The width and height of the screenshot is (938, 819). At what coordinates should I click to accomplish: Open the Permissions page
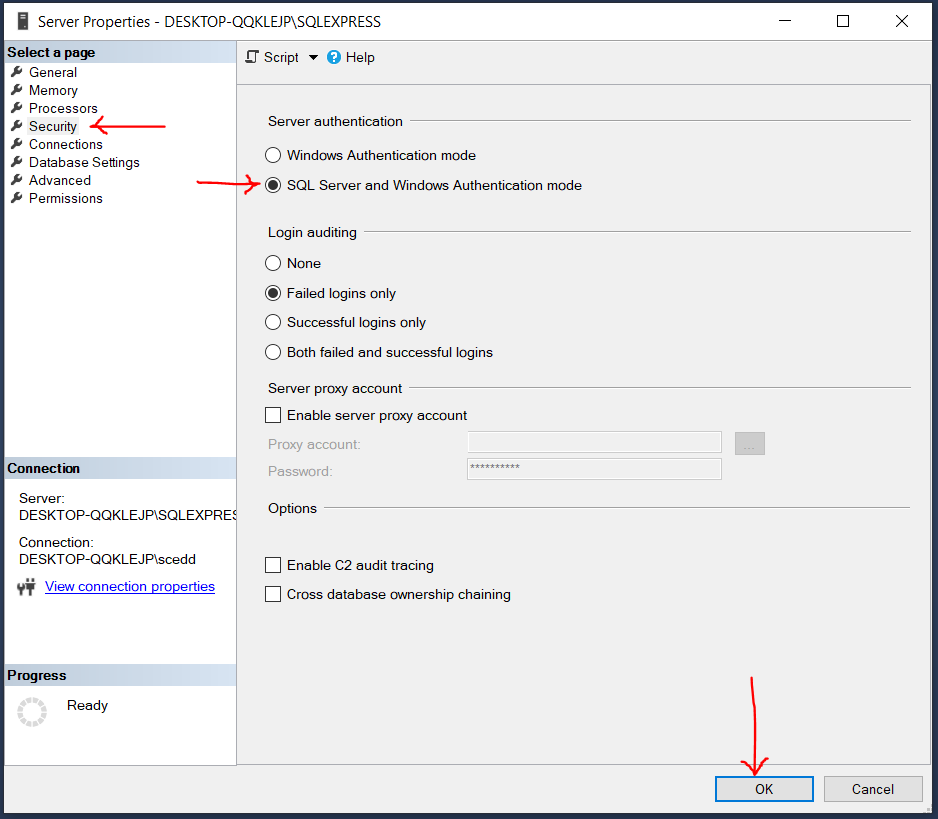point(66,198)
